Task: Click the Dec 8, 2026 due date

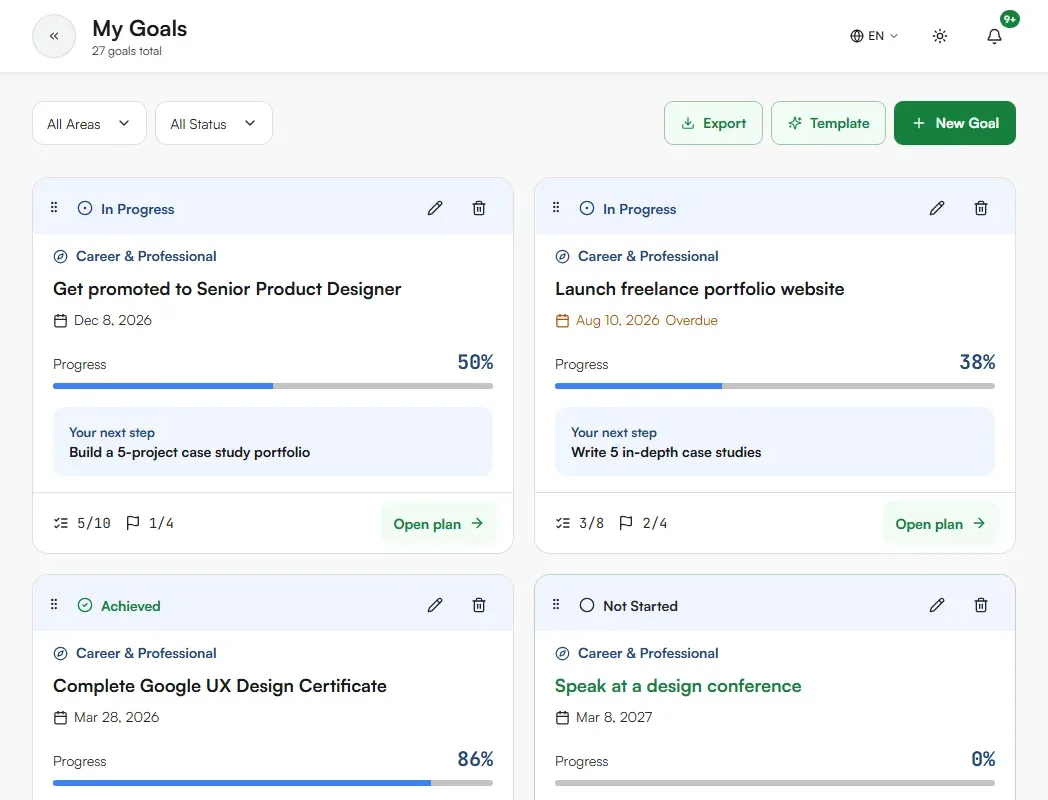Action: click(103, 320)
